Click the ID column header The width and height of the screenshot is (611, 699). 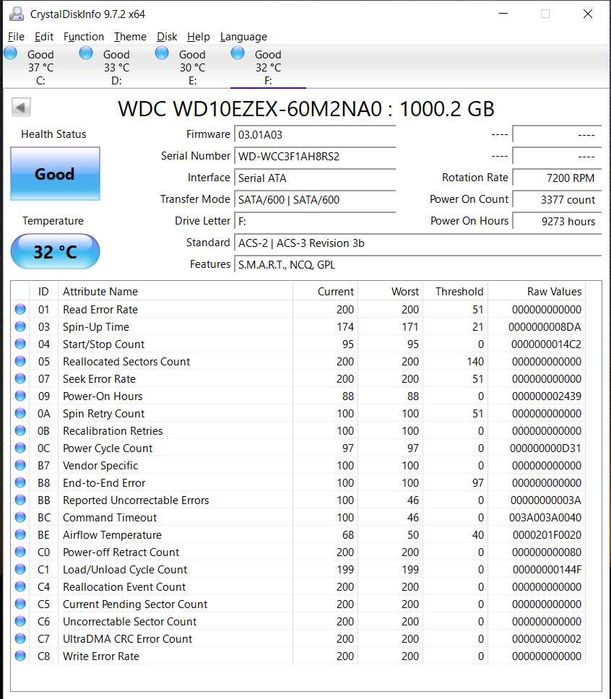[x=43, y=292]
